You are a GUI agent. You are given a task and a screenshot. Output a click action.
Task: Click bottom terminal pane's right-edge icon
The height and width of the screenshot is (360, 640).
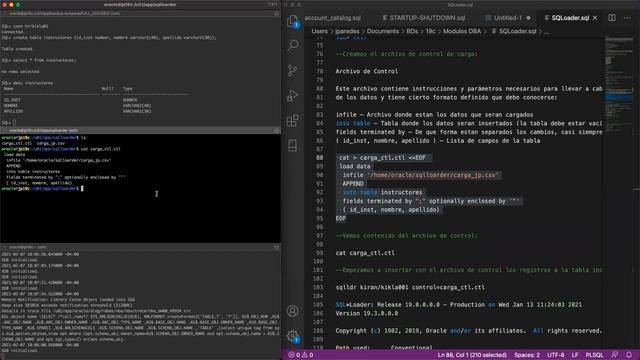[276, 247]
